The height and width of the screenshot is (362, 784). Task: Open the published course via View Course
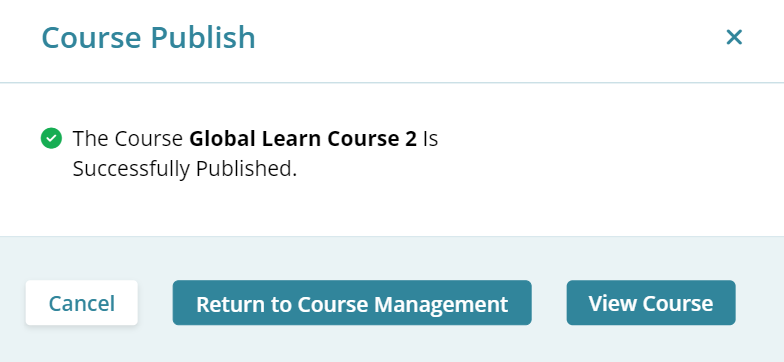[651, 303]
